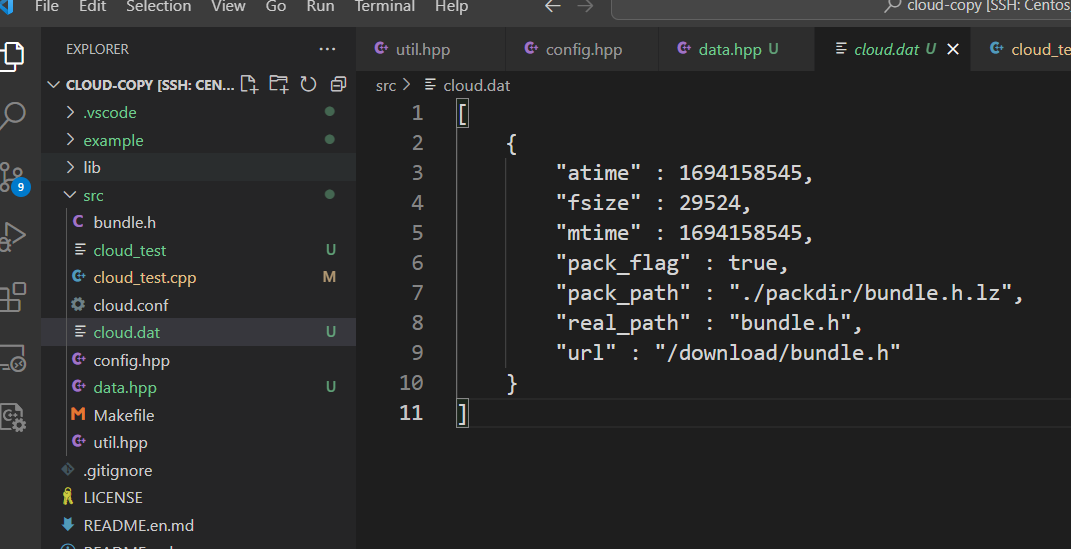Open the File menu
The width and height of the screenshot is (1071, 549).
(46, 7)
